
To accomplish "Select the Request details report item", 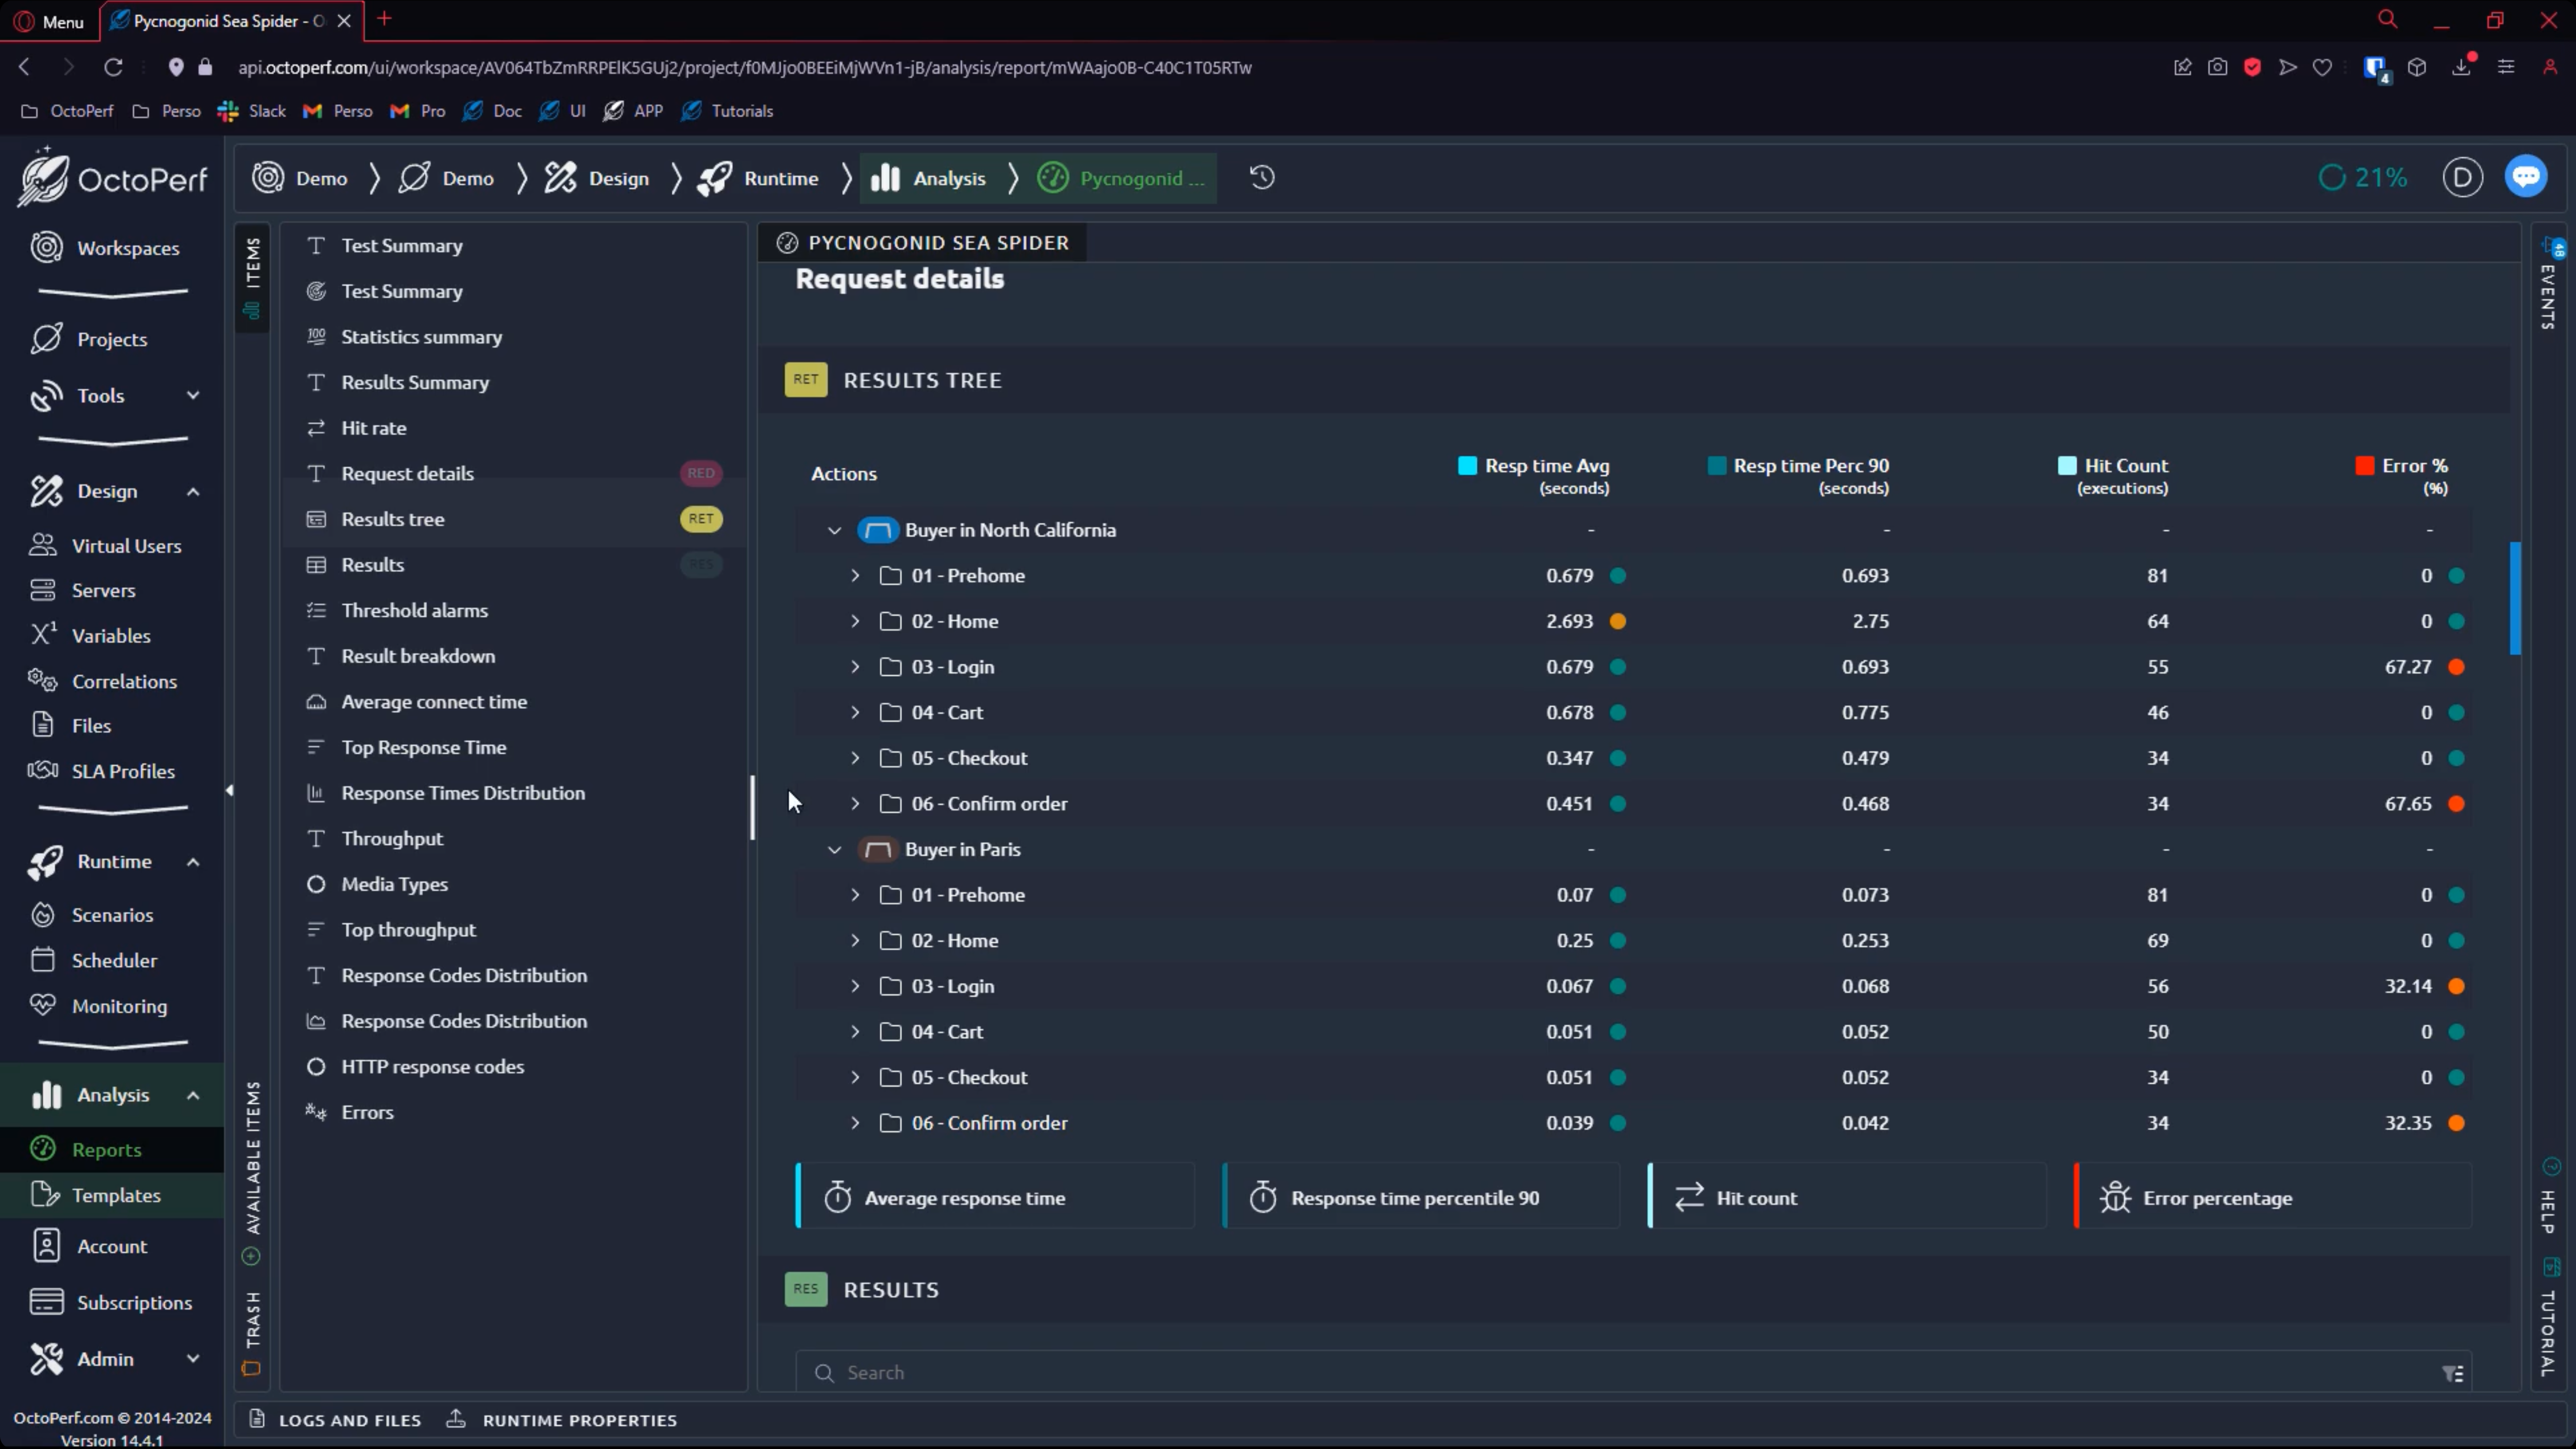I will coord(514,473).
